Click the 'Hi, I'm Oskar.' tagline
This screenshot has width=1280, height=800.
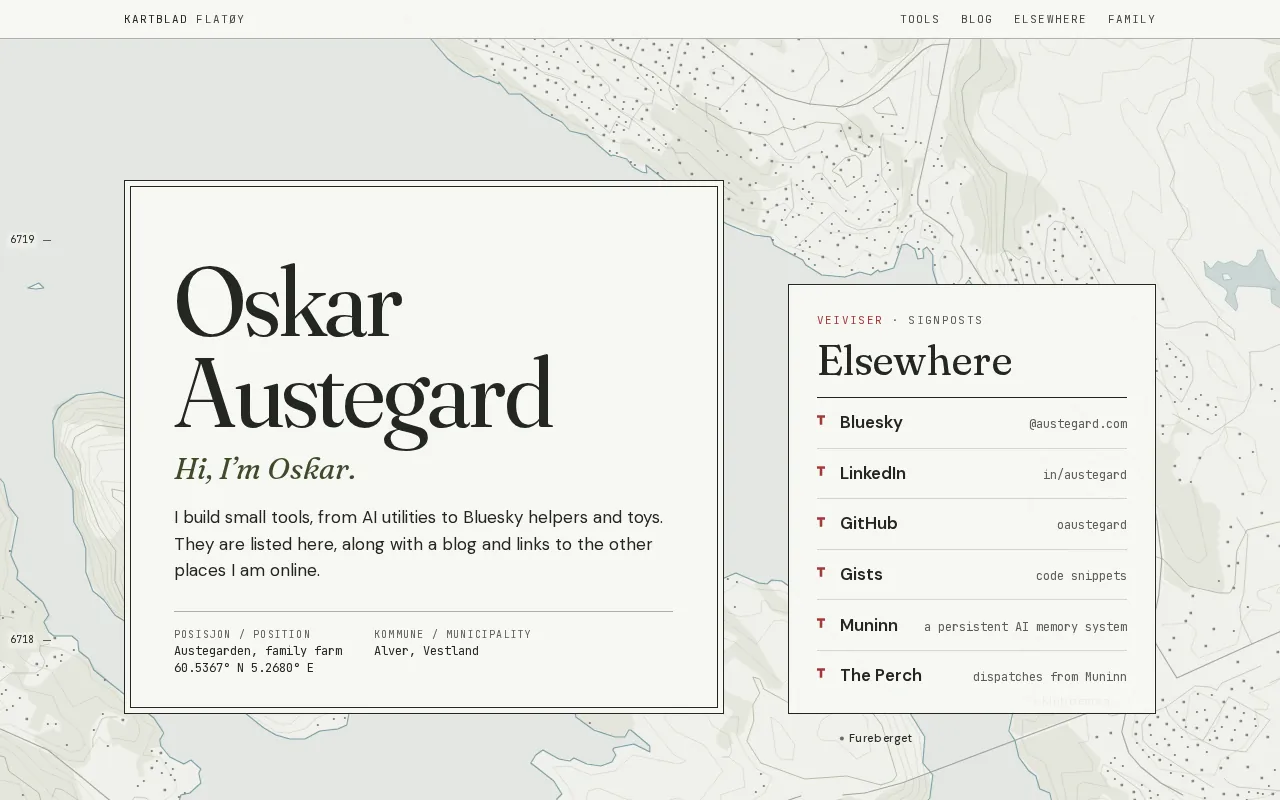click(x=265, y=469)
